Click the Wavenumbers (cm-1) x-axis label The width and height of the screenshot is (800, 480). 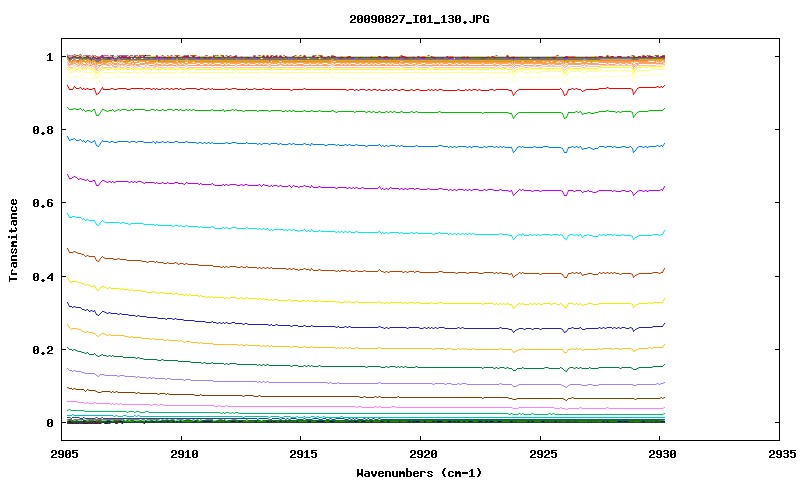click(419, 473)
